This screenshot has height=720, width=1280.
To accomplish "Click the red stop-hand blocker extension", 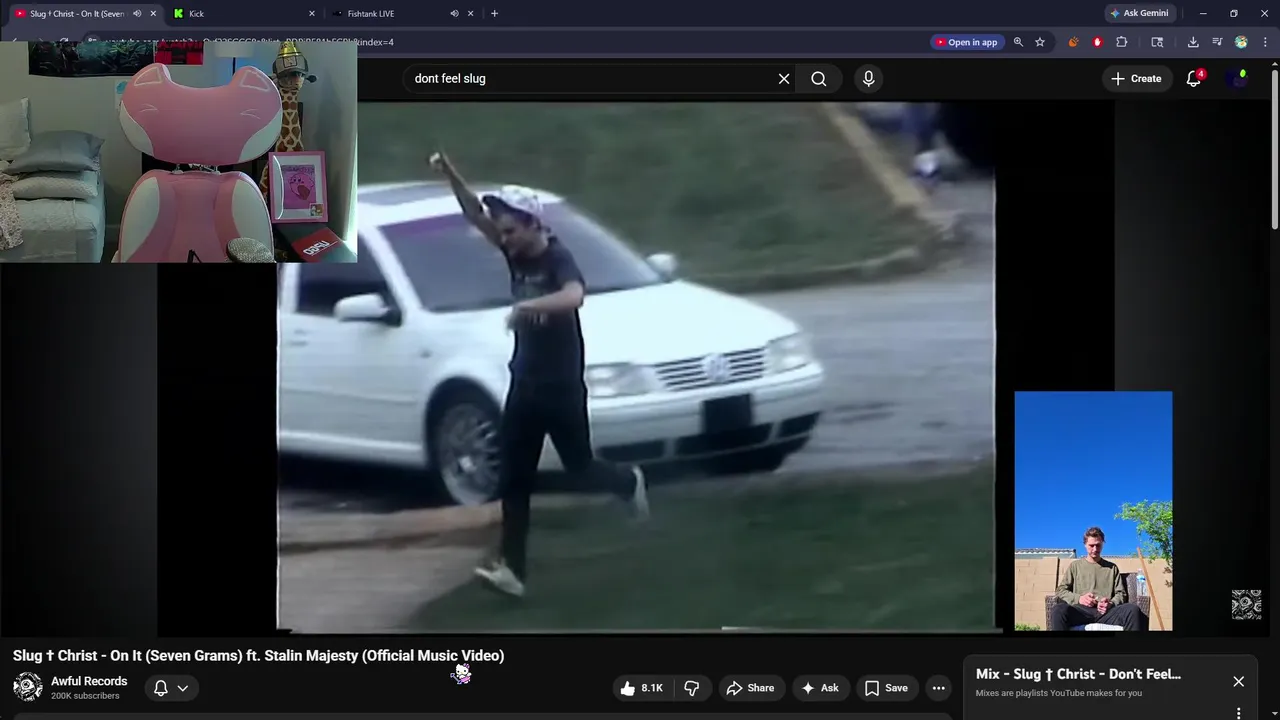I will [1097, 42].
